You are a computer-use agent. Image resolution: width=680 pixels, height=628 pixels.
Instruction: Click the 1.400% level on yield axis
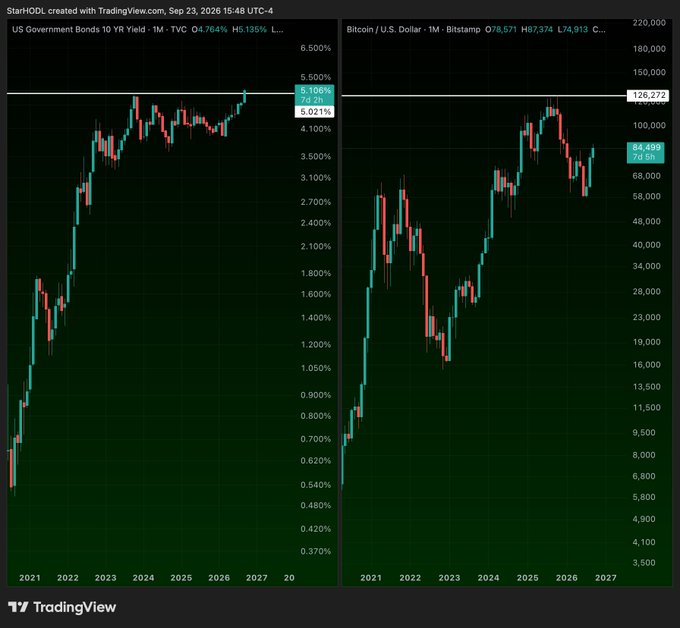point(316,318)
